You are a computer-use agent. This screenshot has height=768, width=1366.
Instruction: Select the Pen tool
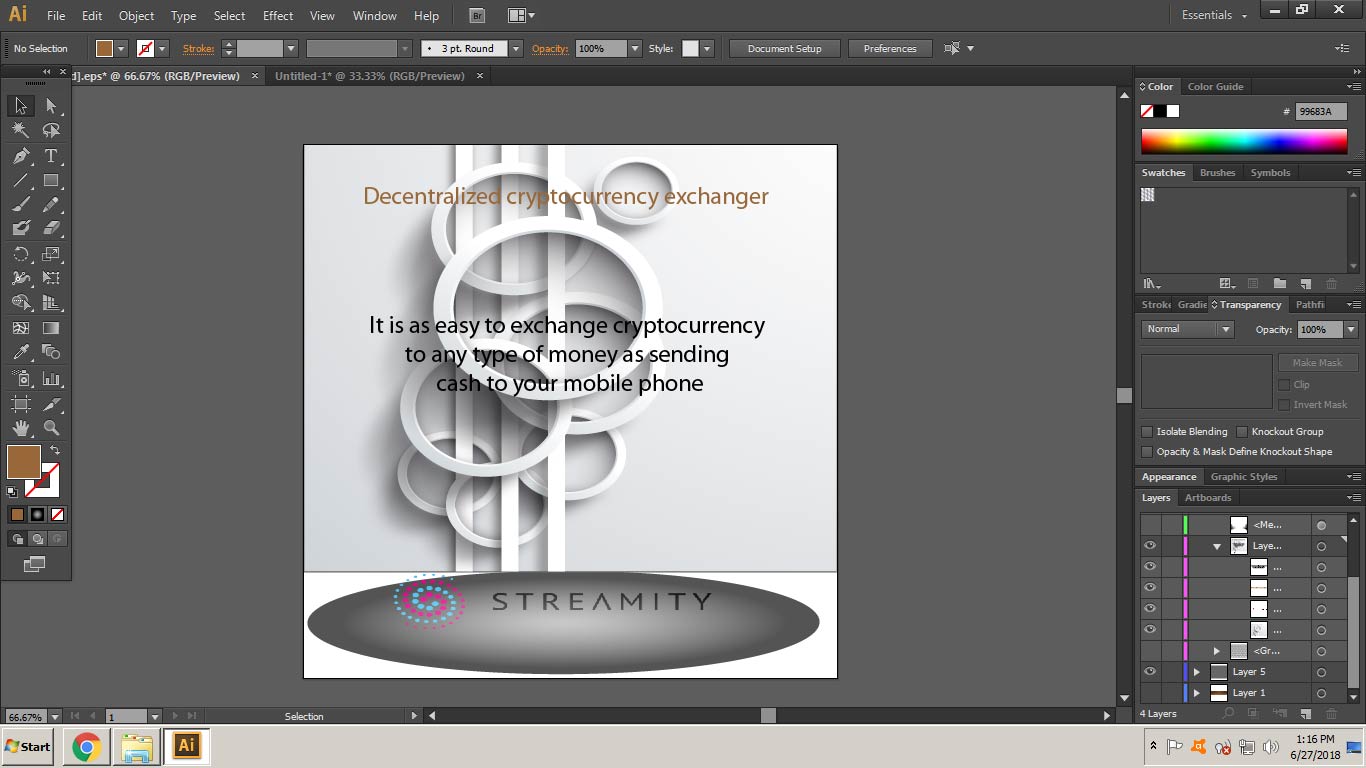coord(20,156)
